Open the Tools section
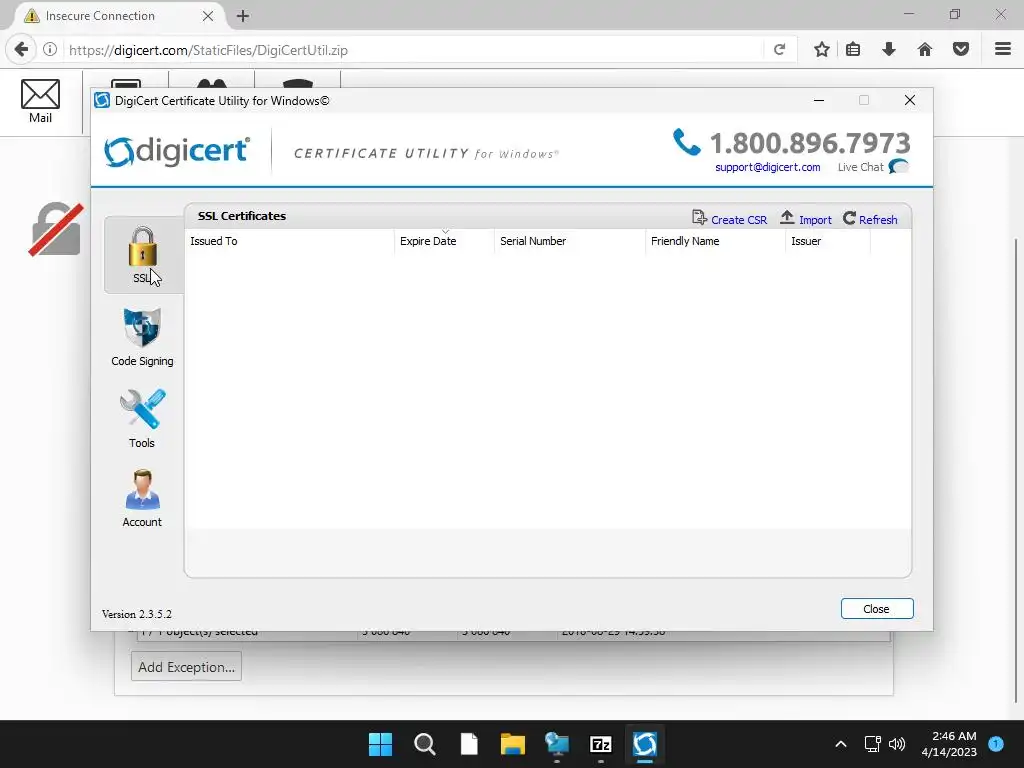1024x768 pixels. 142,419
